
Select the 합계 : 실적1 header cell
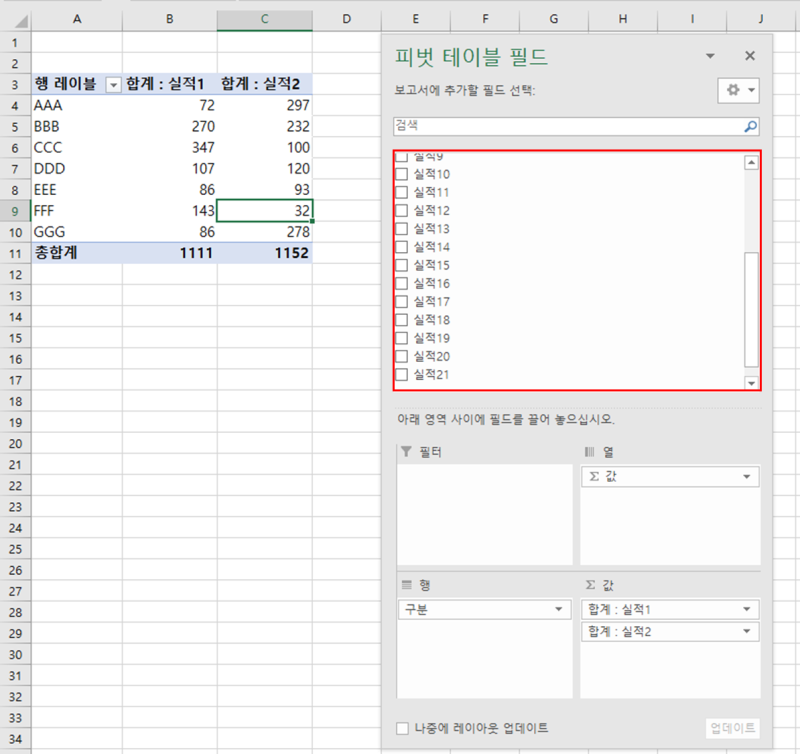point(170,84)
